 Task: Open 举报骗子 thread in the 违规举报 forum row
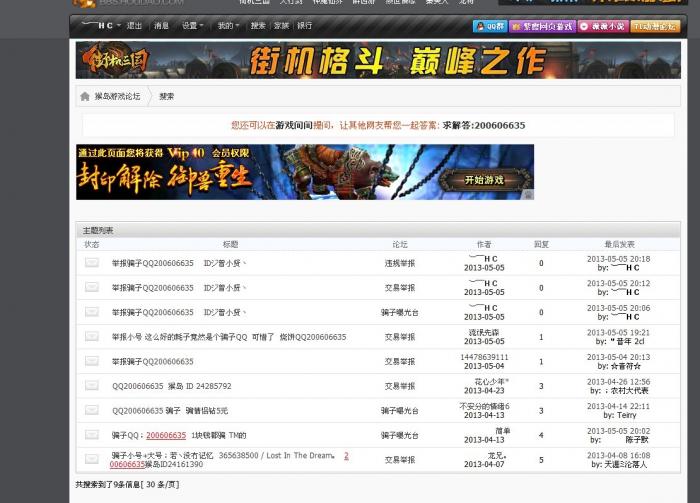coord(179,263)
